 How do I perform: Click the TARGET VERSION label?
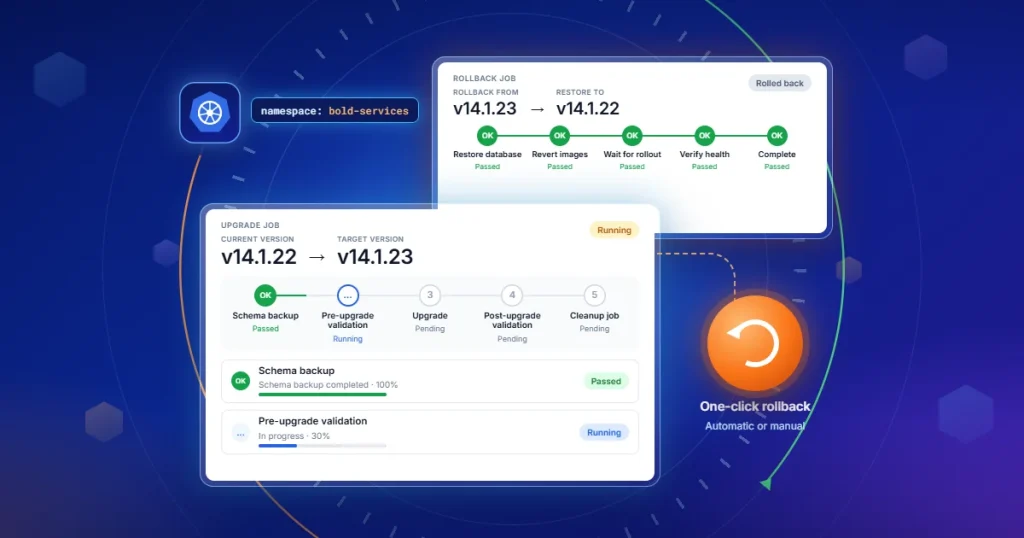pyautogui.click(x=370, y=239)
